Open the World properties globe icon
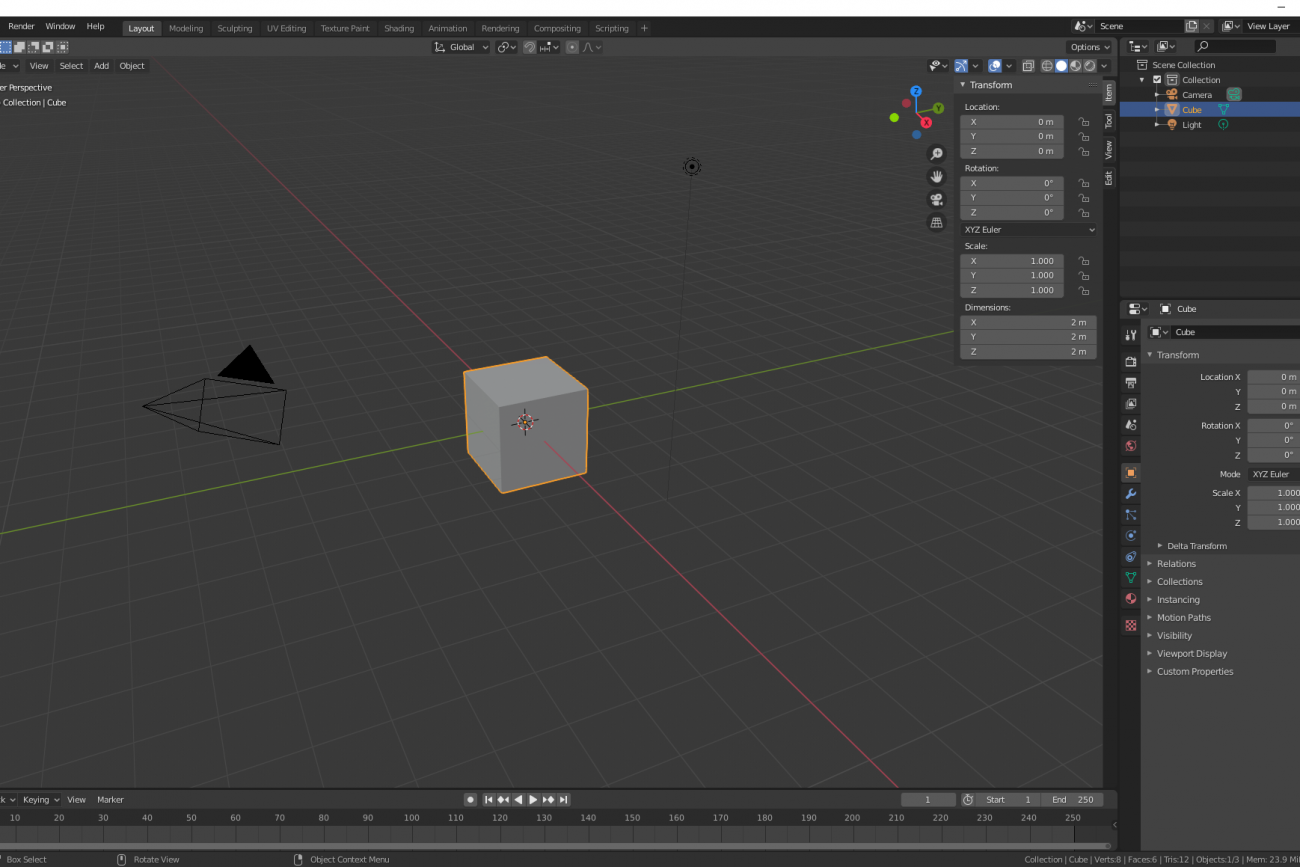This screenshot has height=867, width=1300. click(1130, 446)
